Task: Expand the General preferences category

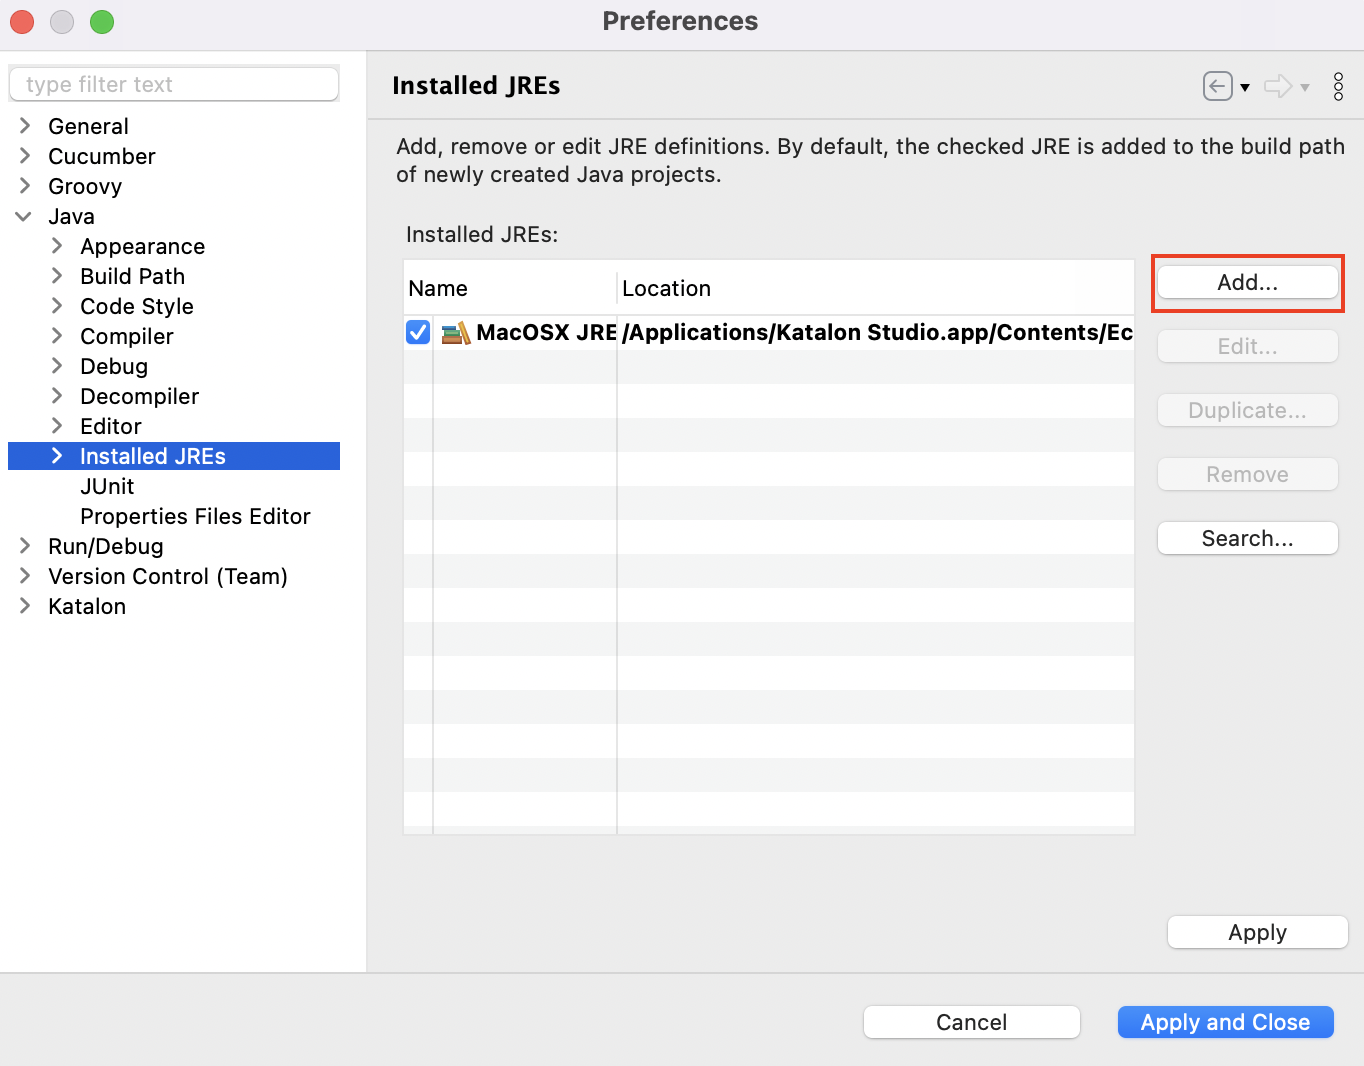Action: point(25,126)
